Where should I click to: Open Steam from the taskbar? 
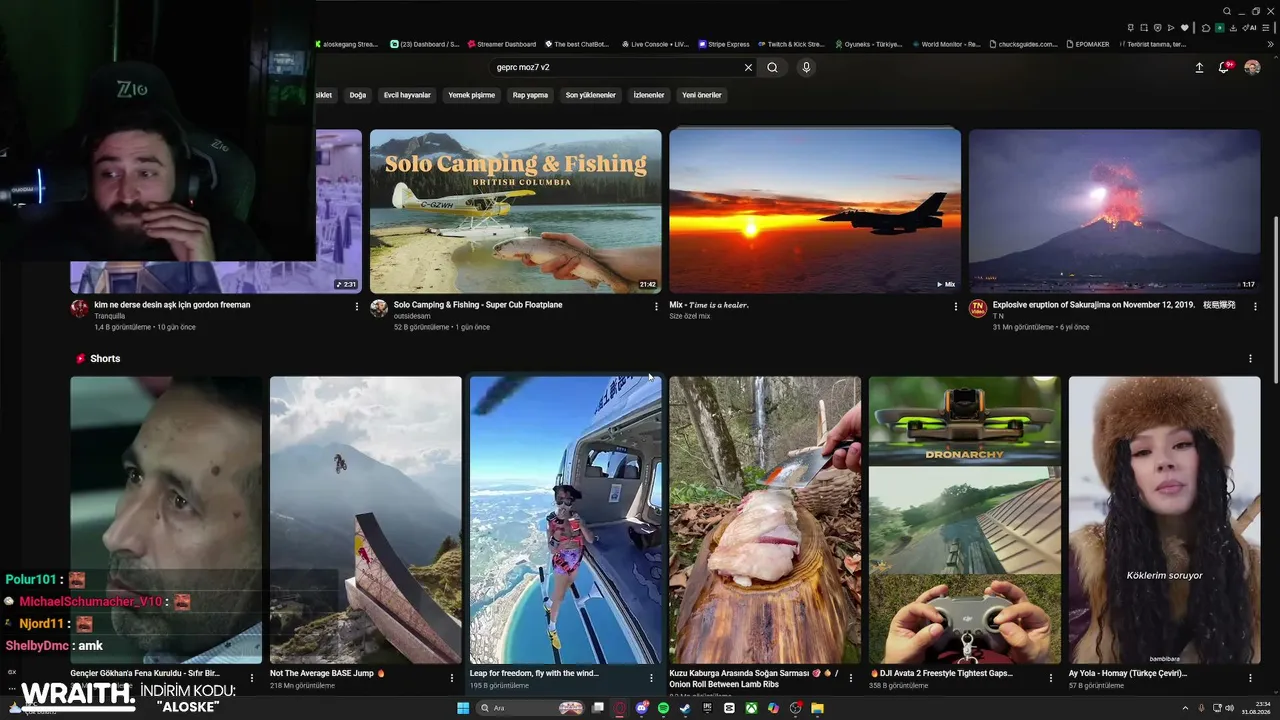coord(685,708)
